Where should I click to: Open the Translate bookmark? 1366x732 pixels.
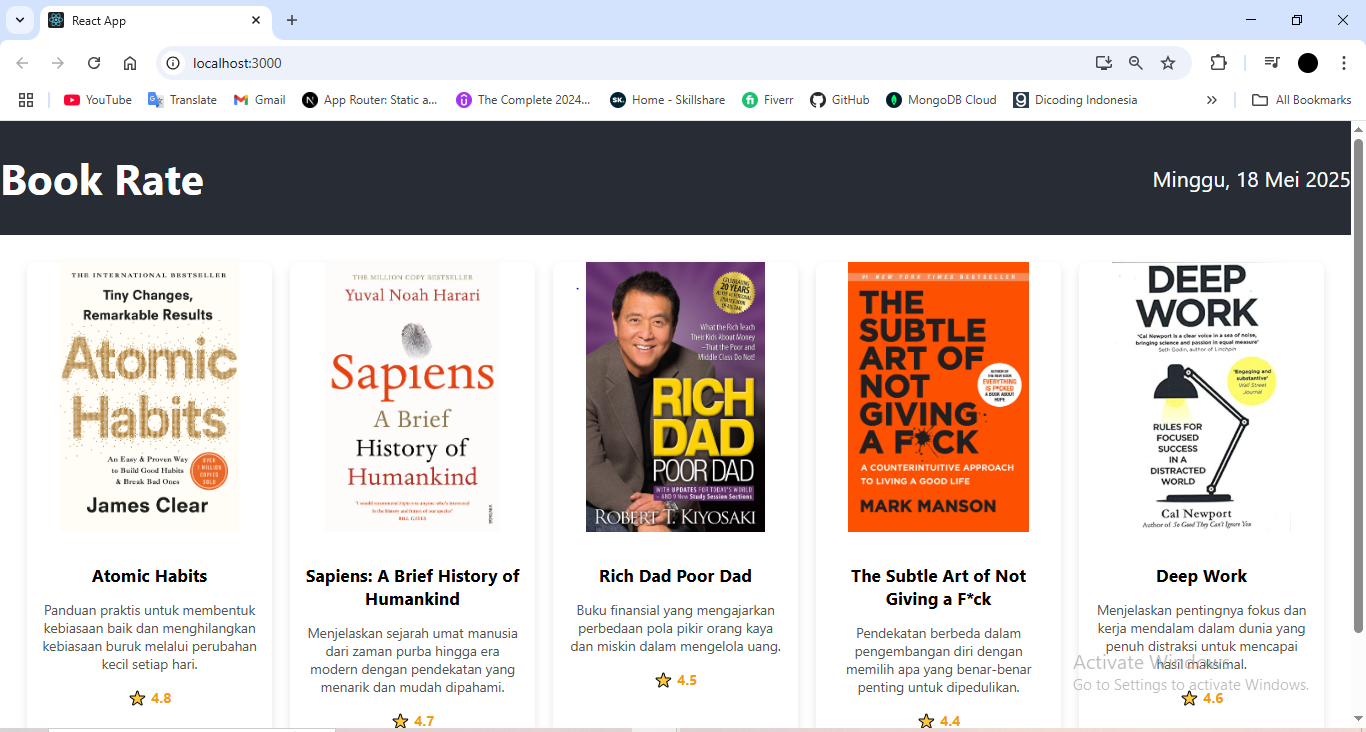click(x=182, y=100)
